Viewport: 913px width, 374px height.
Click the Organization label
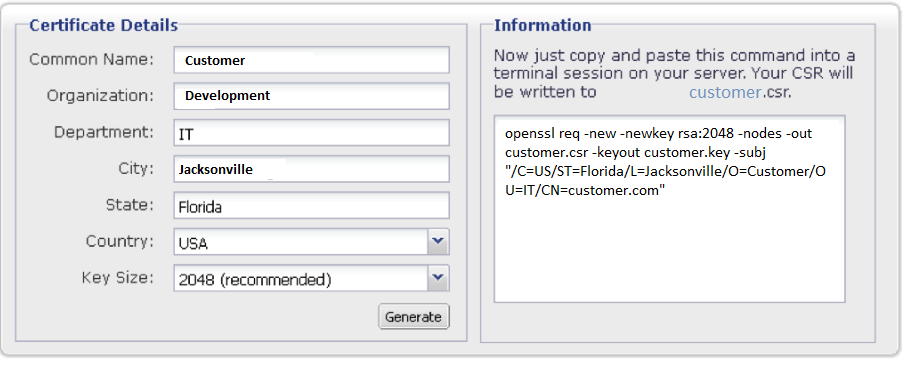101,96
